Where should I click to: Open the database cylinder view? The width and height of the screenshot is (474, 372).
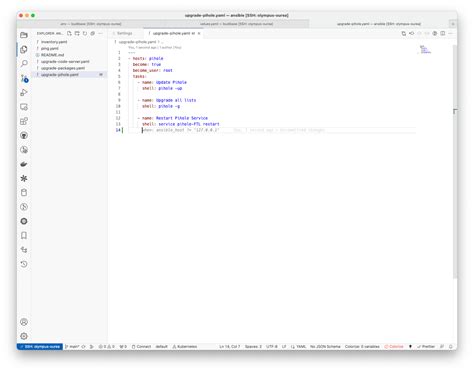[24, 193]
